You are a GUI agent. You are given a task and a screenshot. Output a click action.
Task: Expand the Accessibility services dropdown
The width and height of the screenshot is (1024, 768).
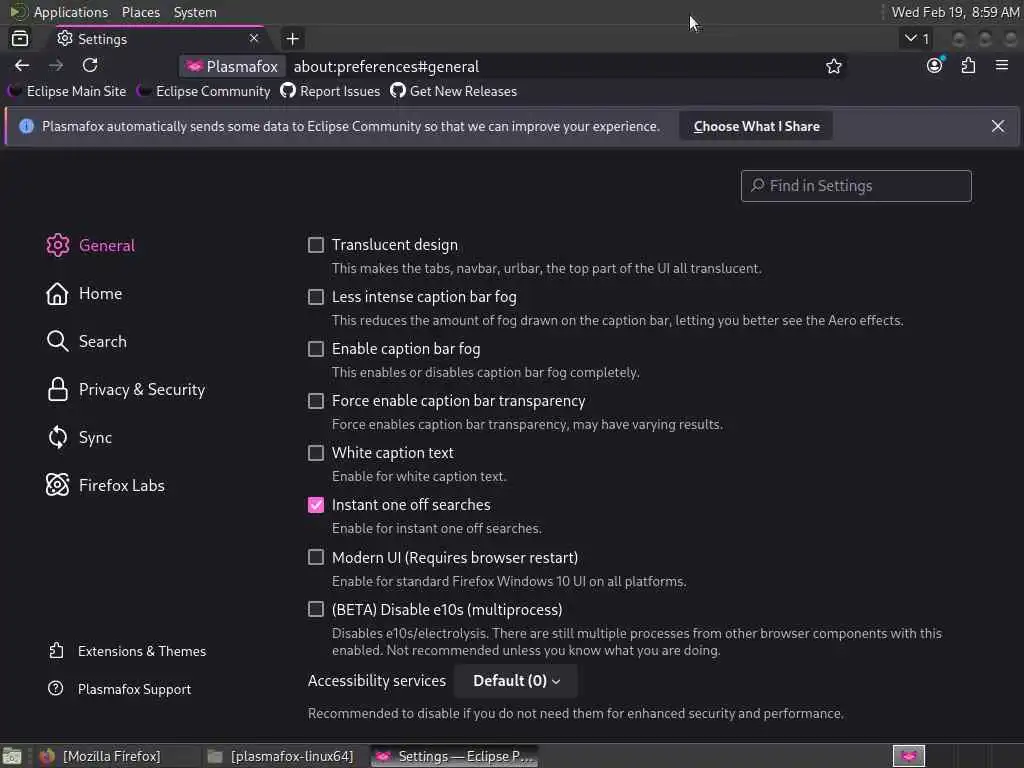tap(516, 681)
